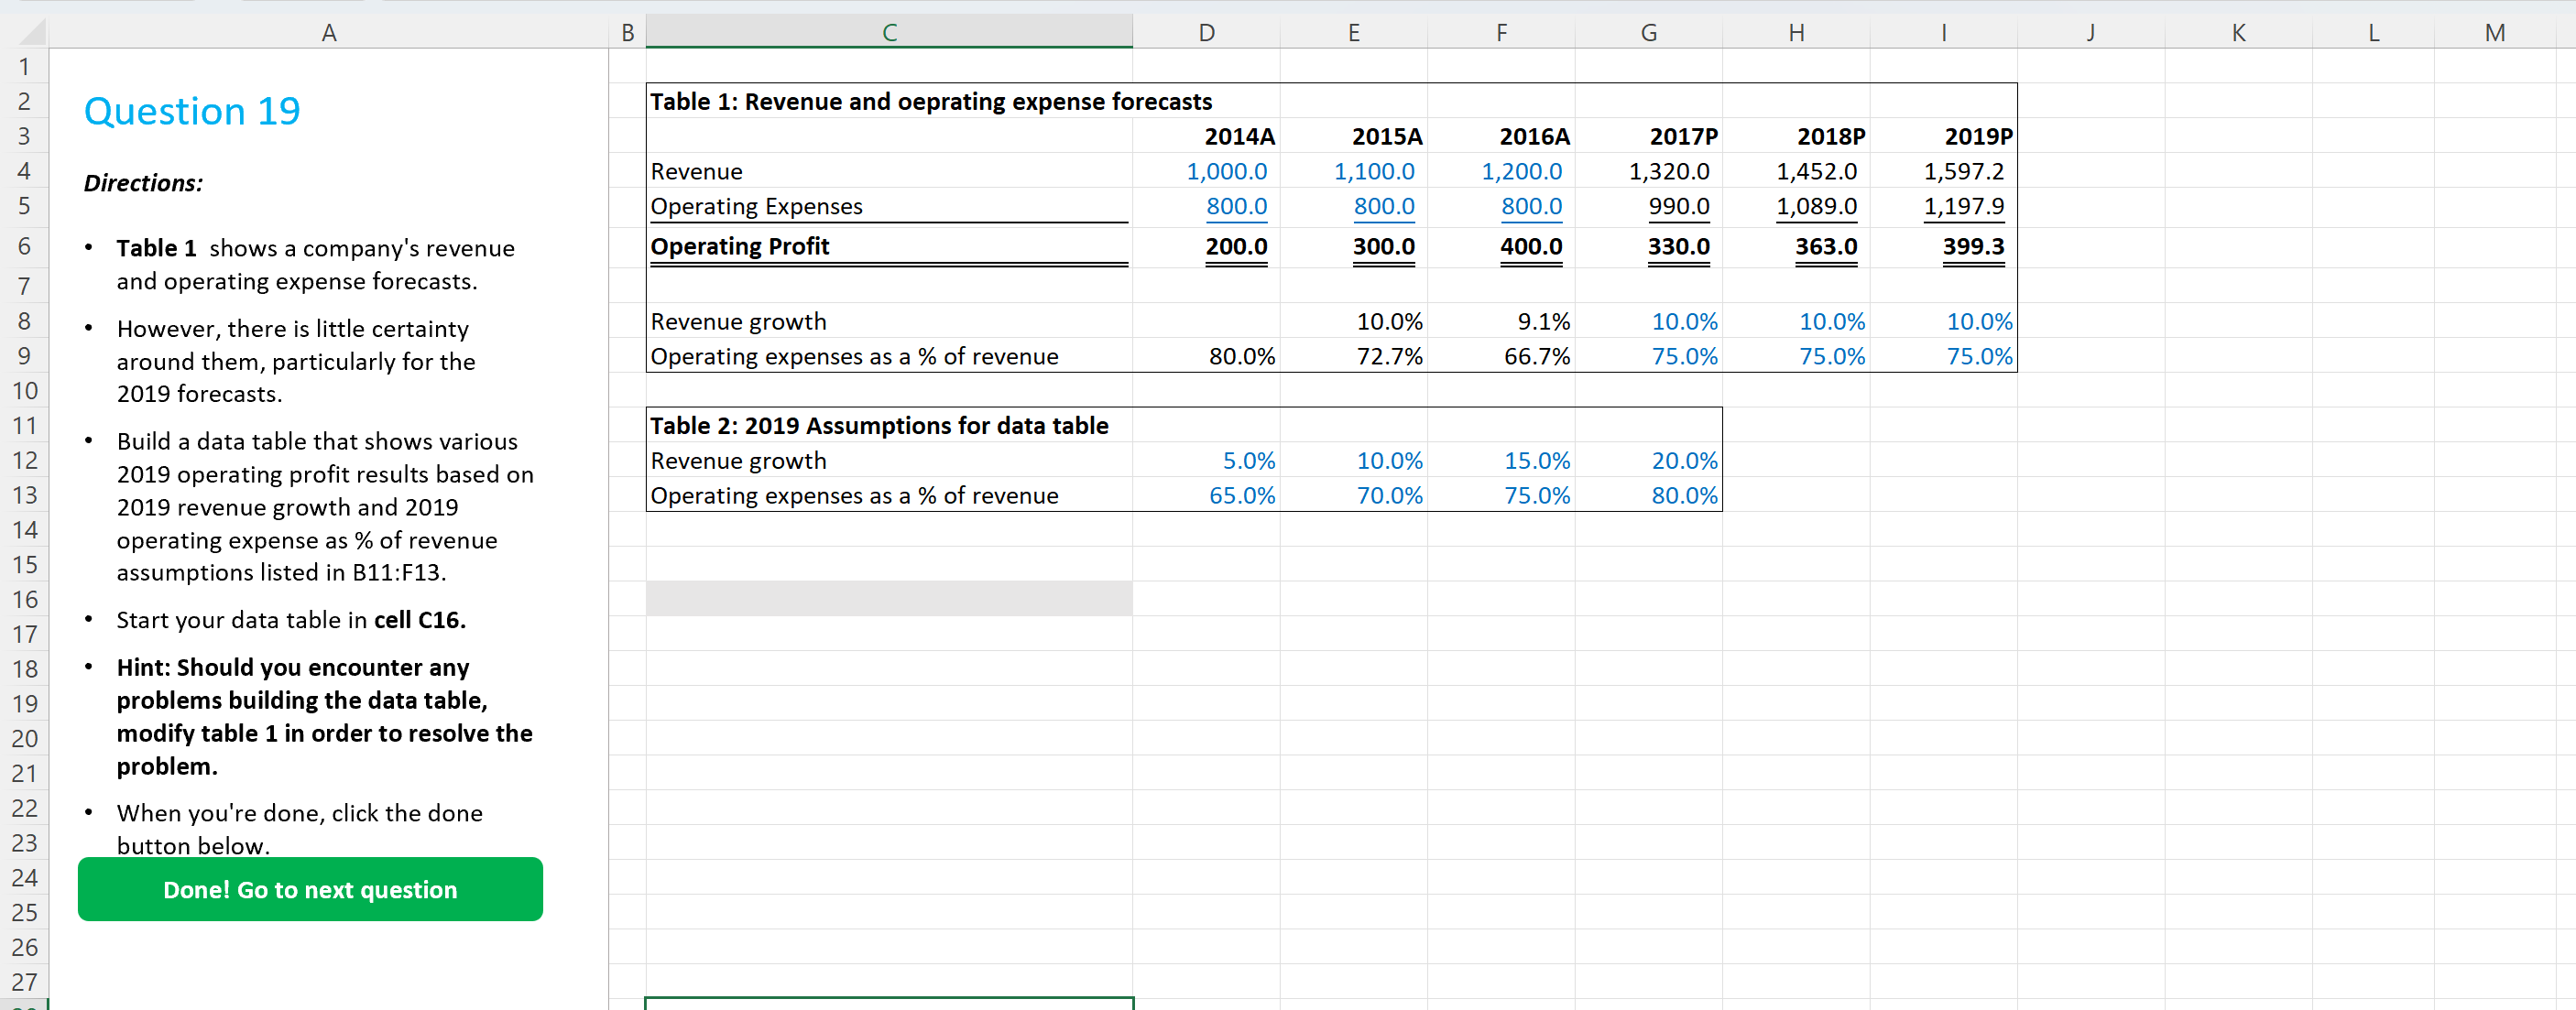Click the Operating Profit row label

pyautogui.click(x=739, y=246)
